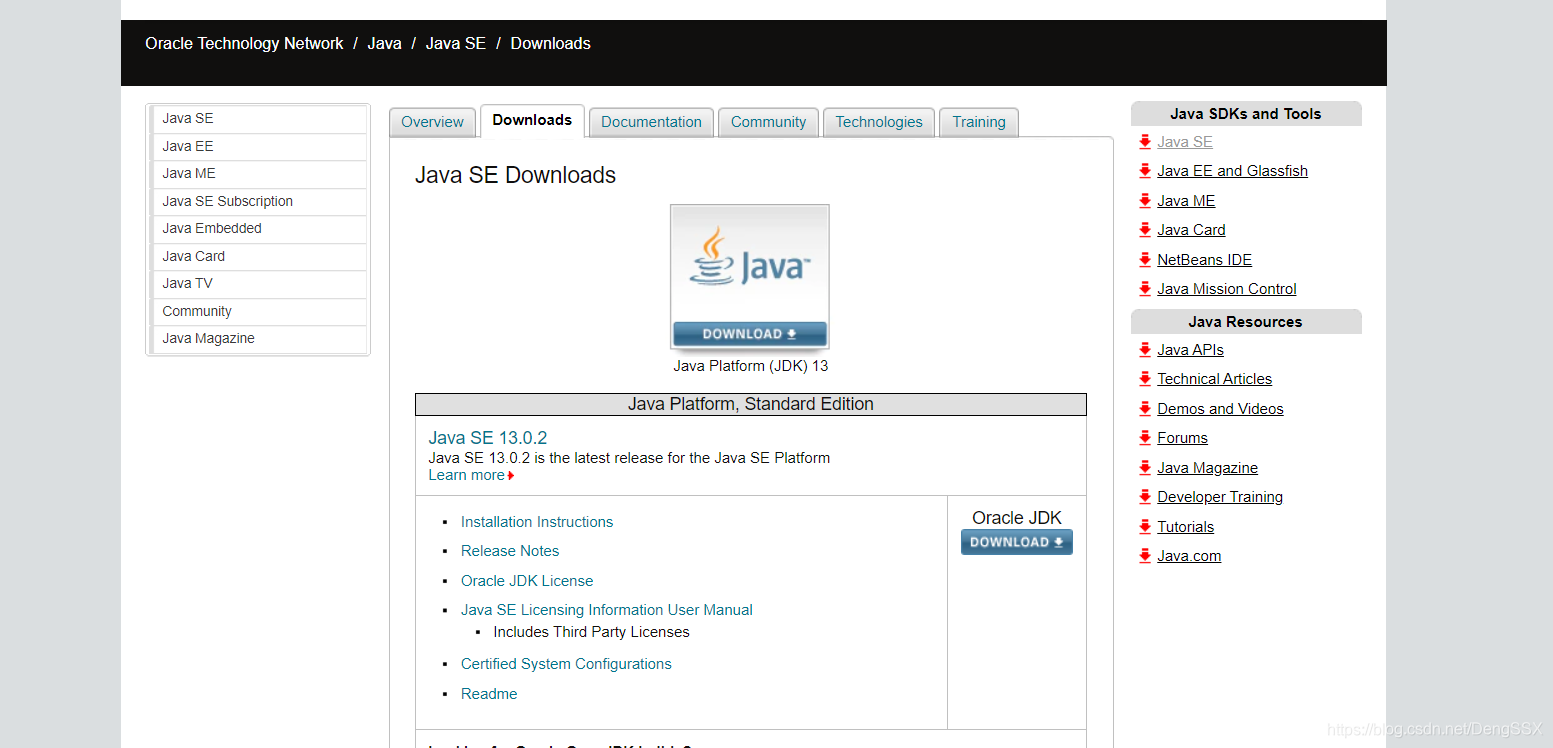Open Java SE Subscription sidebar item
The height and width of the screenshot is (748, 1553).
[x=258, y=202]
